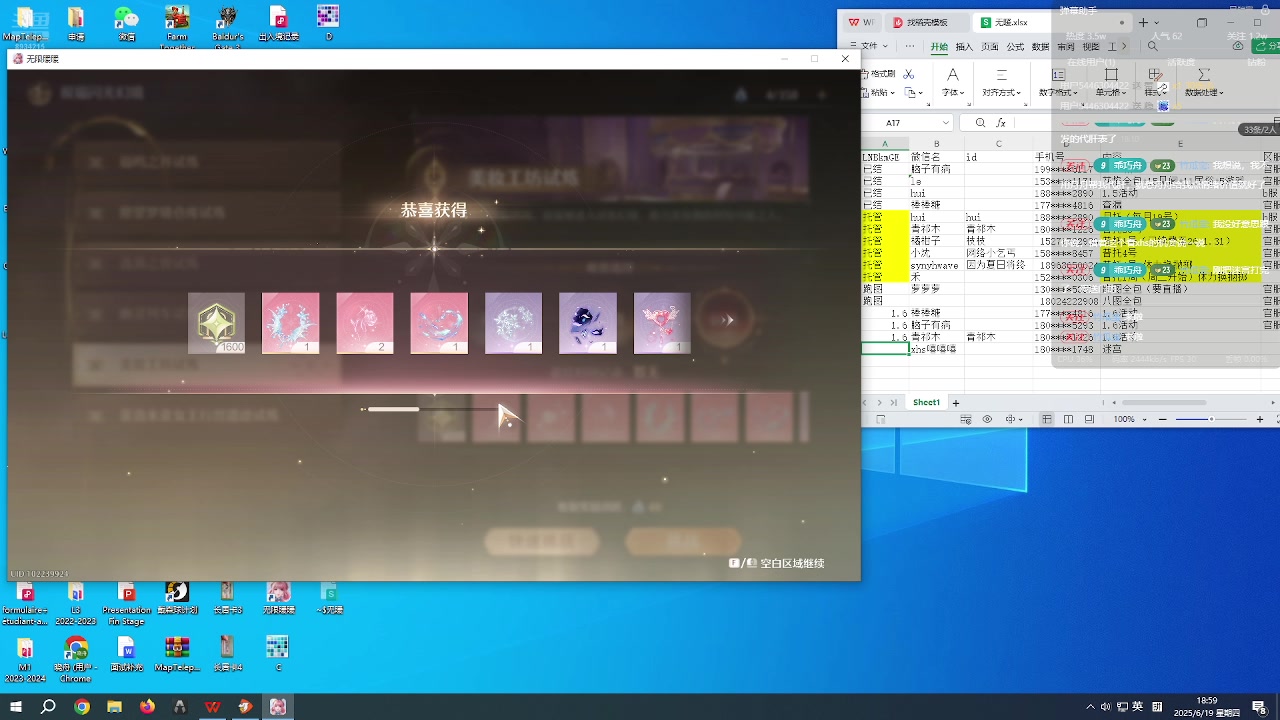Open the Farm Together desktop shortcut

click(177, 24)
